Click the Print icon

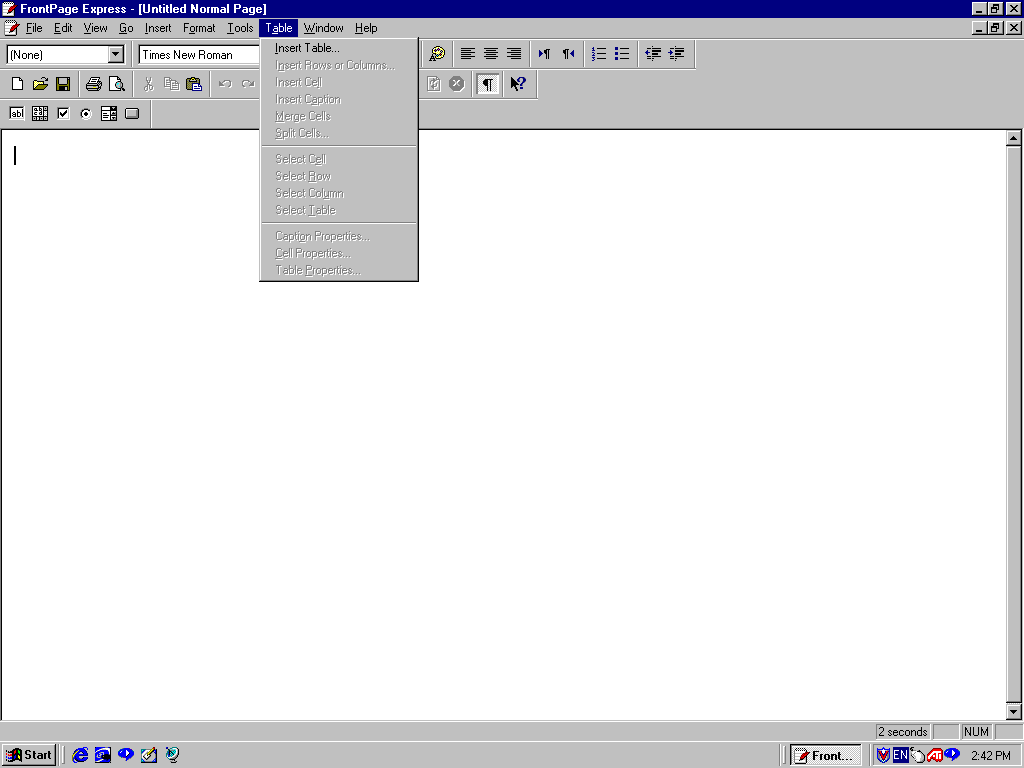pos(94,84)
